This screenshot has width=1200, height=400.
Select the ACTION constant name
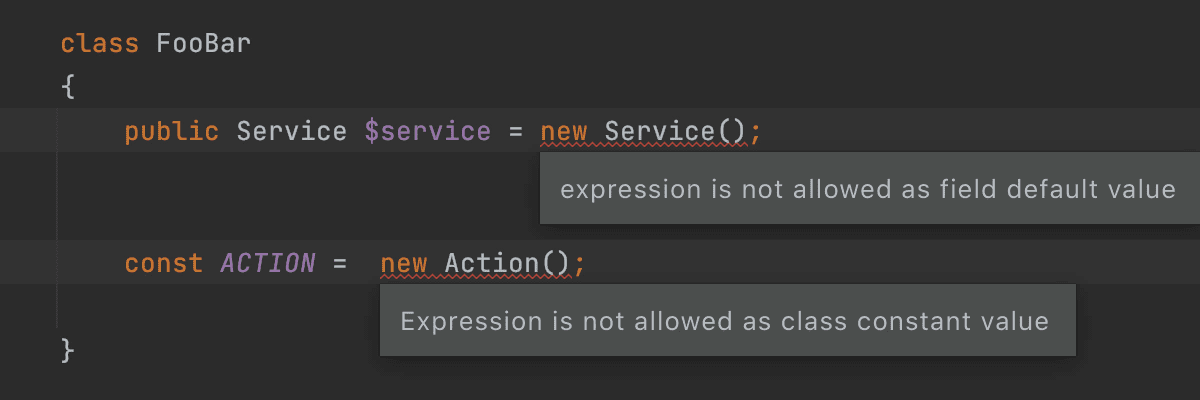click(268, 264)
